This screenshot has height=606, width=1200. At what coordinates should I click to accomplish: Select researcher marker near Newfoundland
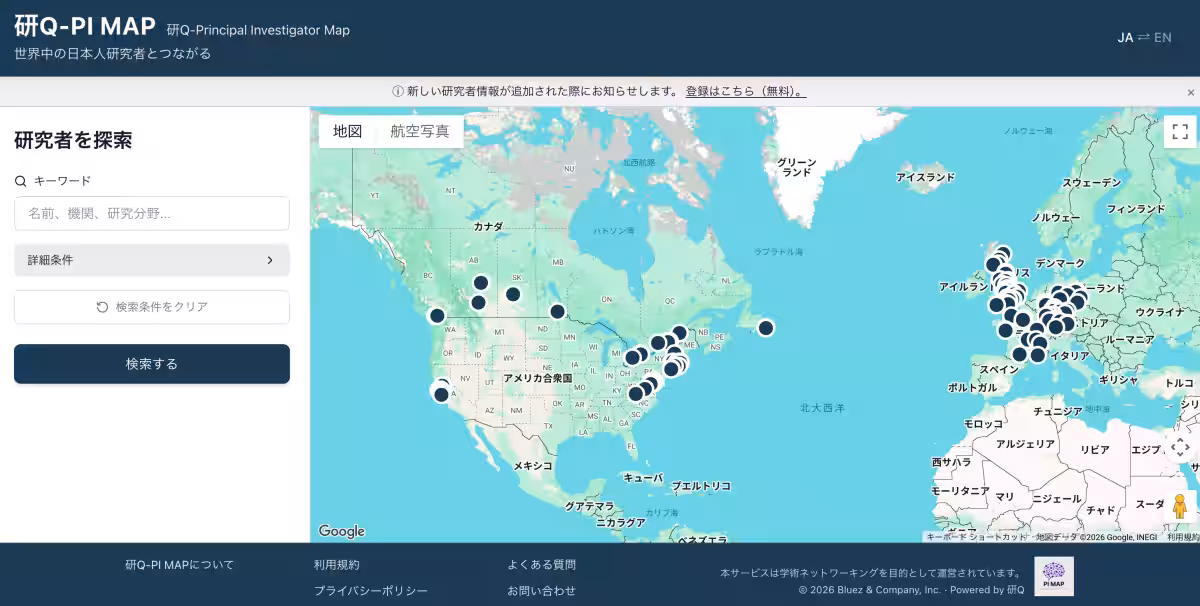[x=766, y=327]
